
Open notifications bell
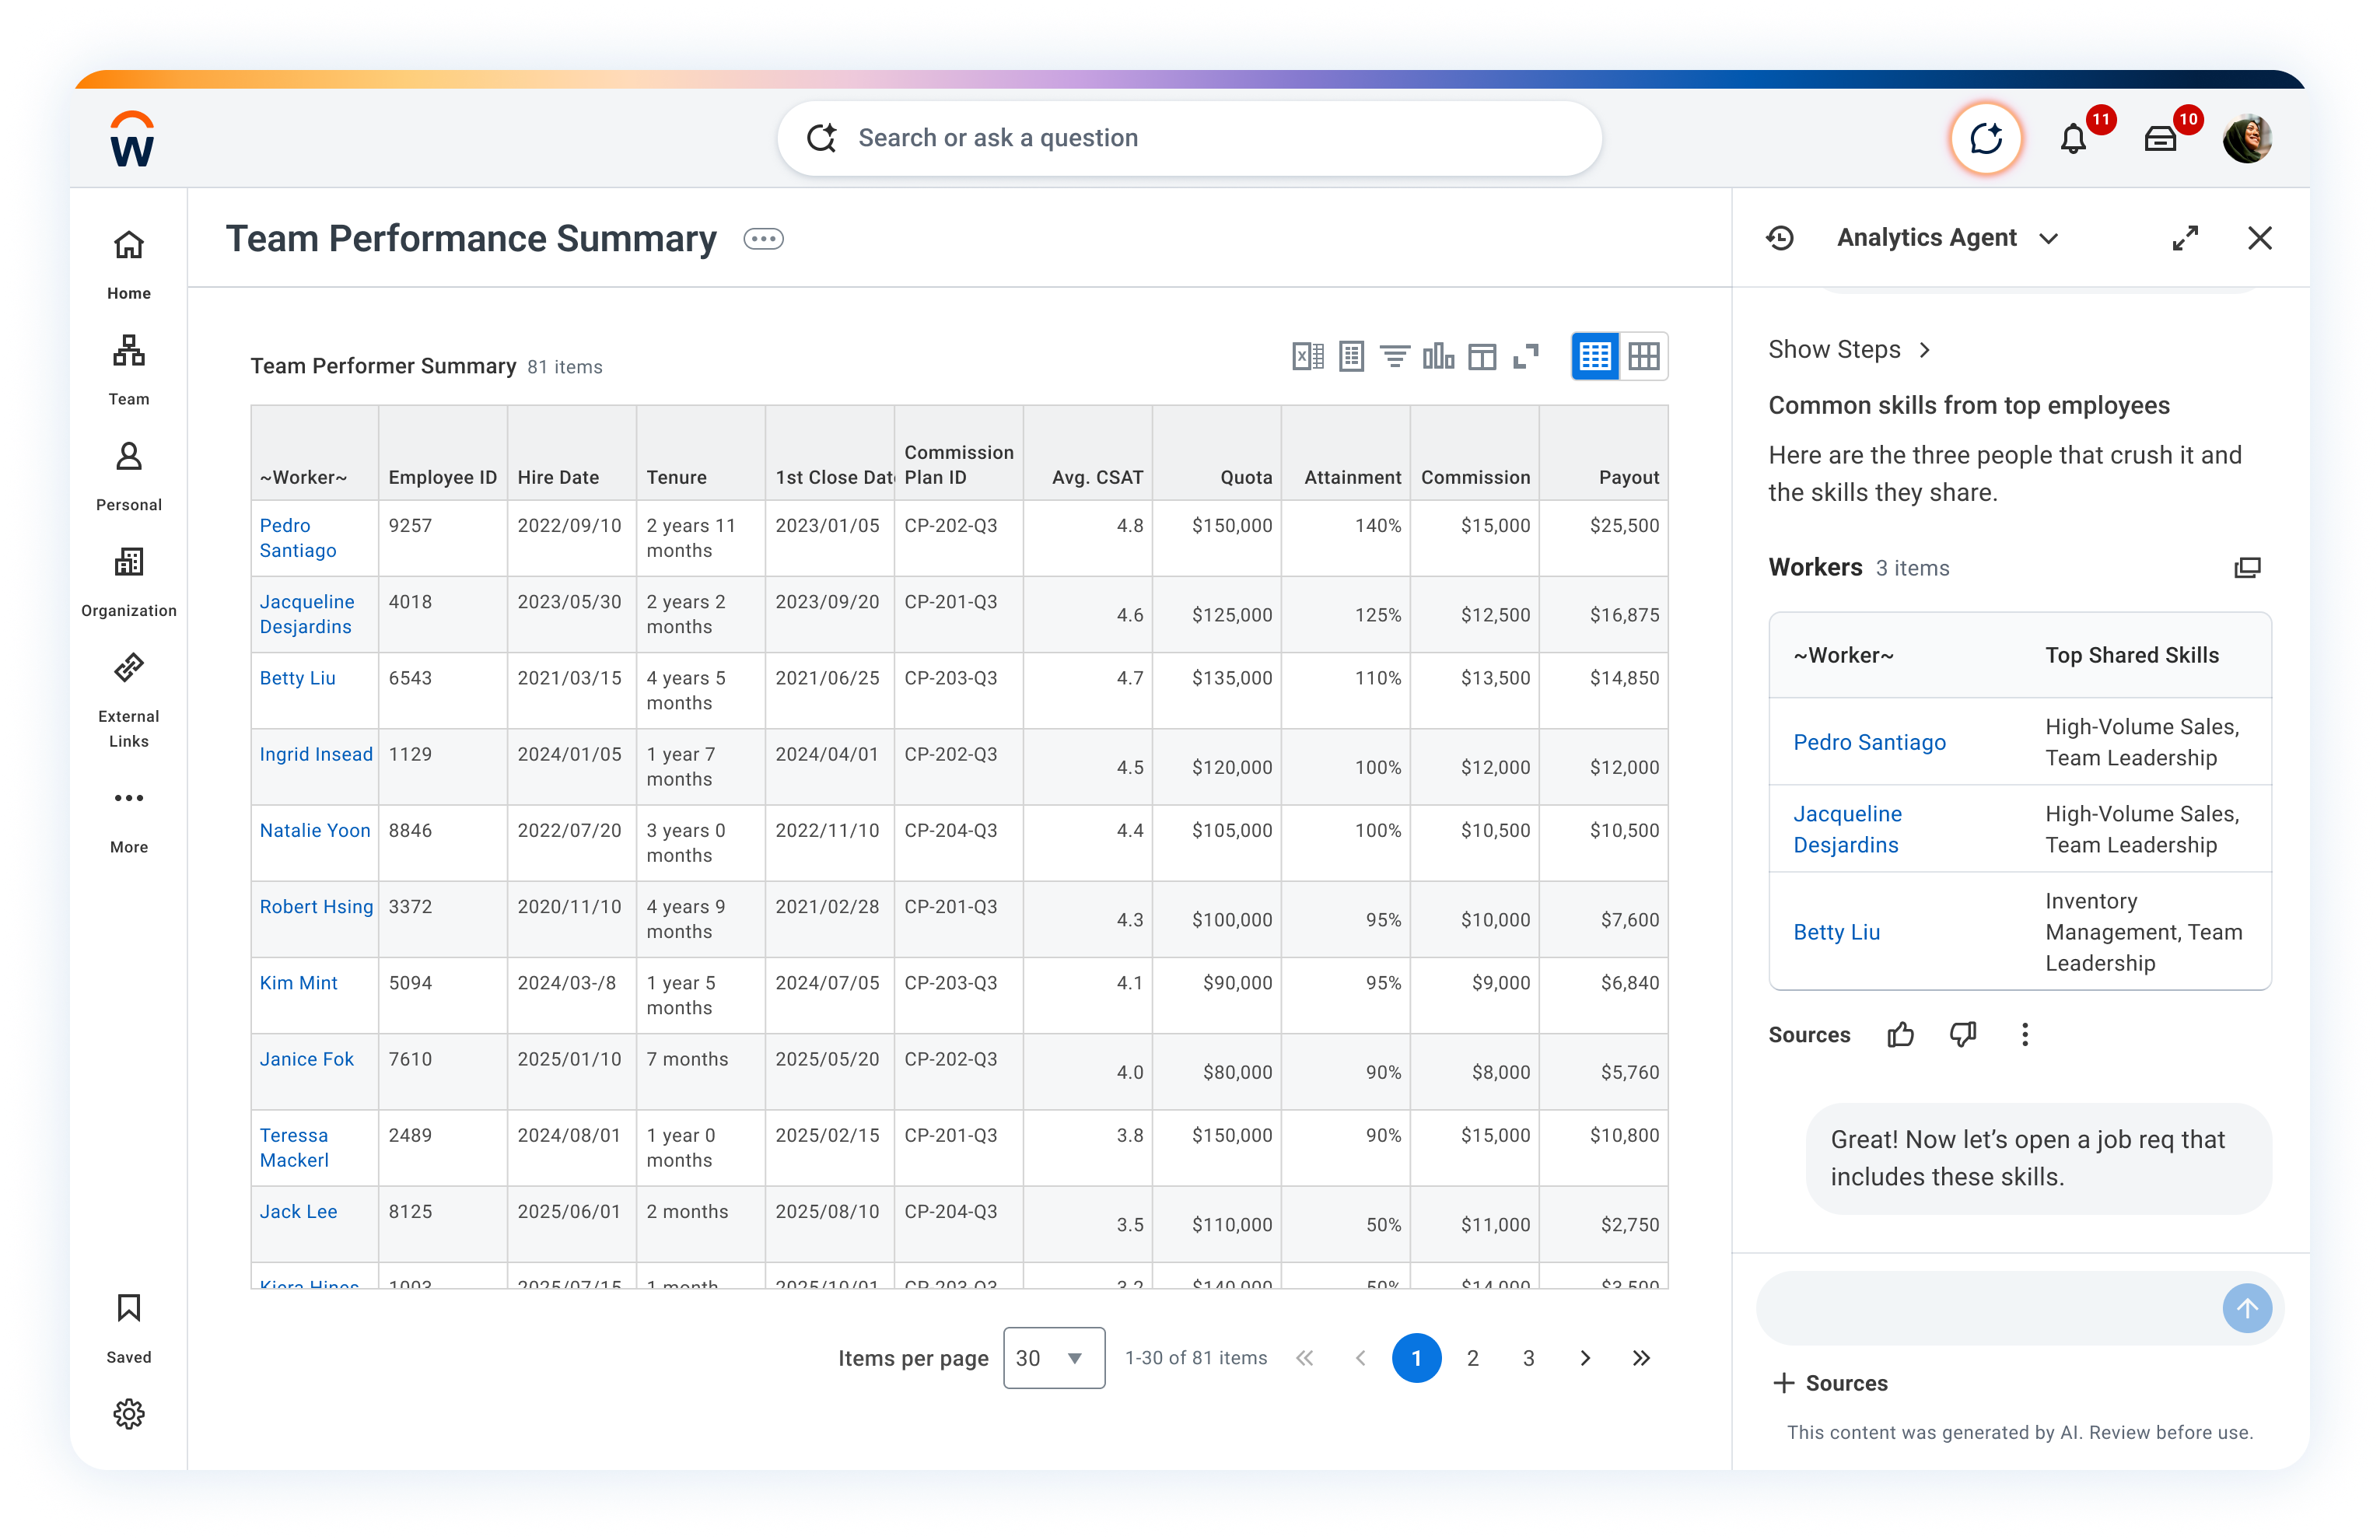pyautogui.click(x=2074, y=139)
